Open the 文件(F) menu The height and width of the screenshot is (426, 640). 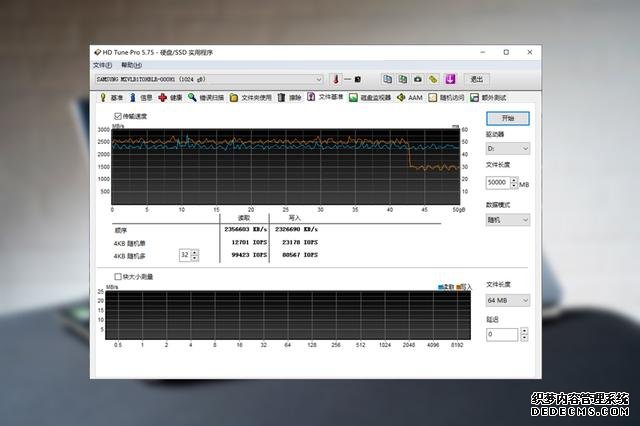pyautogui.click(x=103, y=64)
